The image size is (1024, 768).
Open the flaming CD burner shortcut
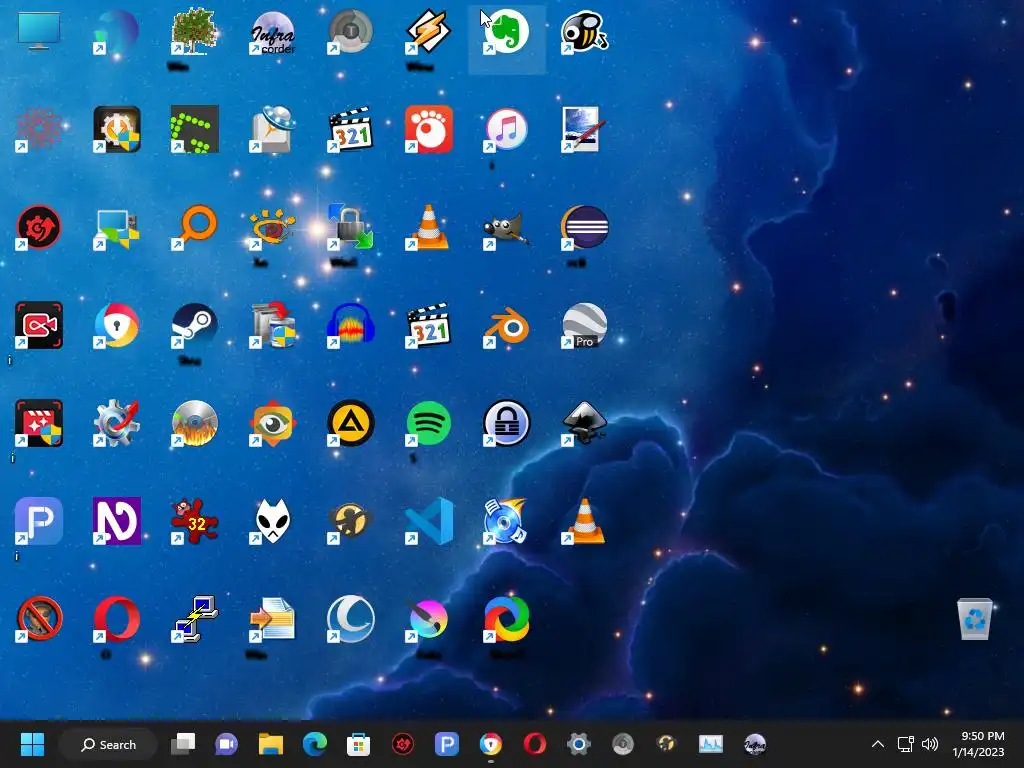click(x=194, y=423)
